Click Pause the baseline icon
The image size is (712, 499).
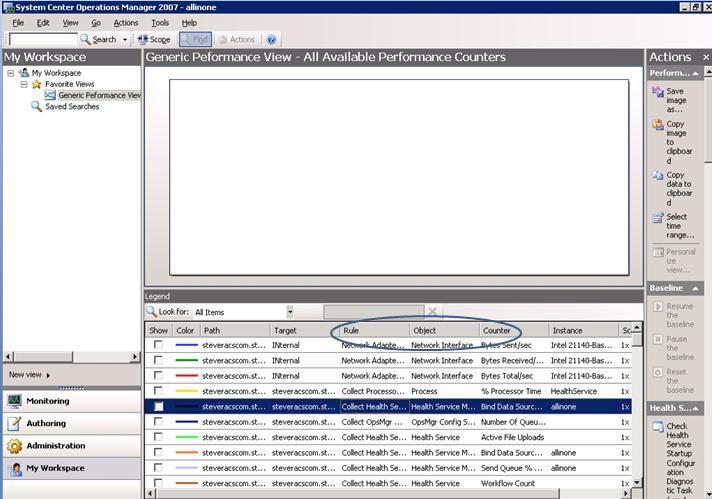[x=658, y=340]
